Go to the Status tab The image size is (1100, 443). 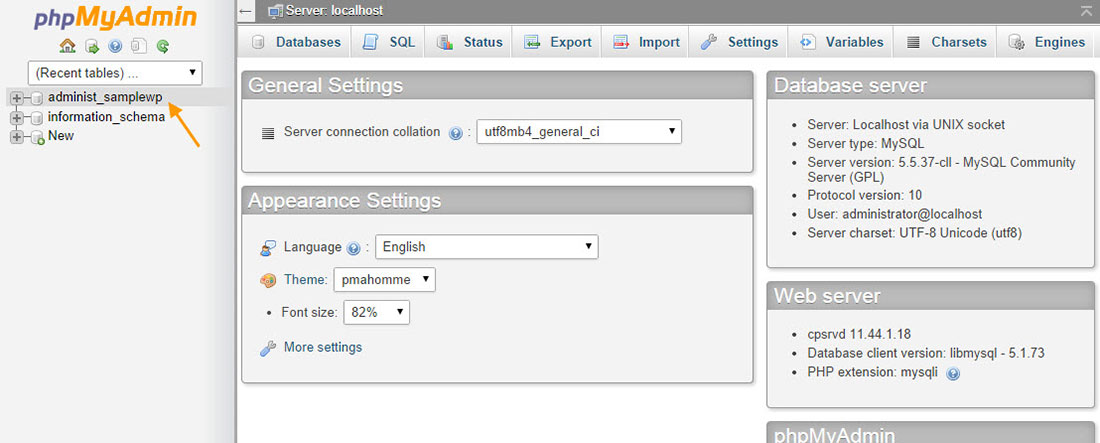pos(469,42)
